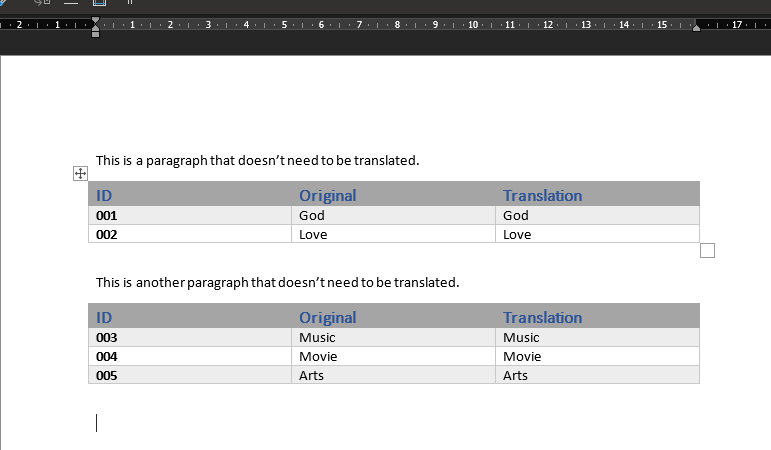Click the Translation header above Music

tap(542, 317)
